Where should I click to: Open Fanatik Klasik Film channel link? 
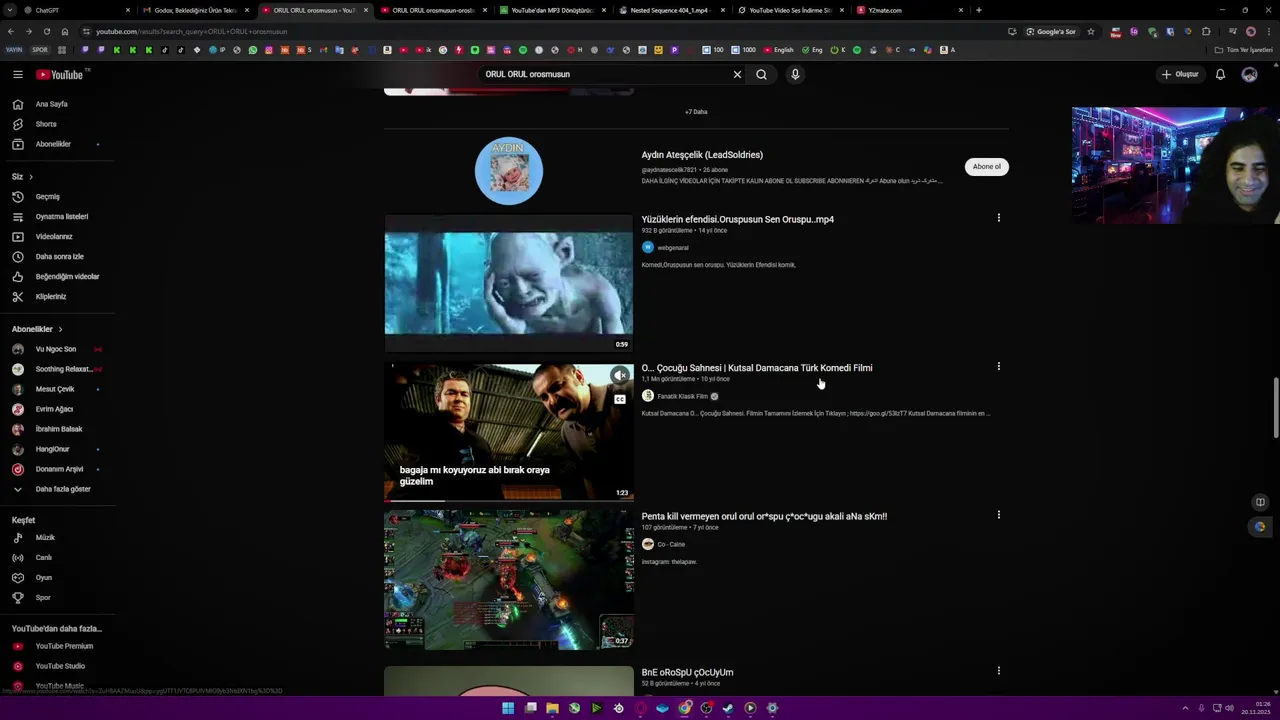point(680,396)
